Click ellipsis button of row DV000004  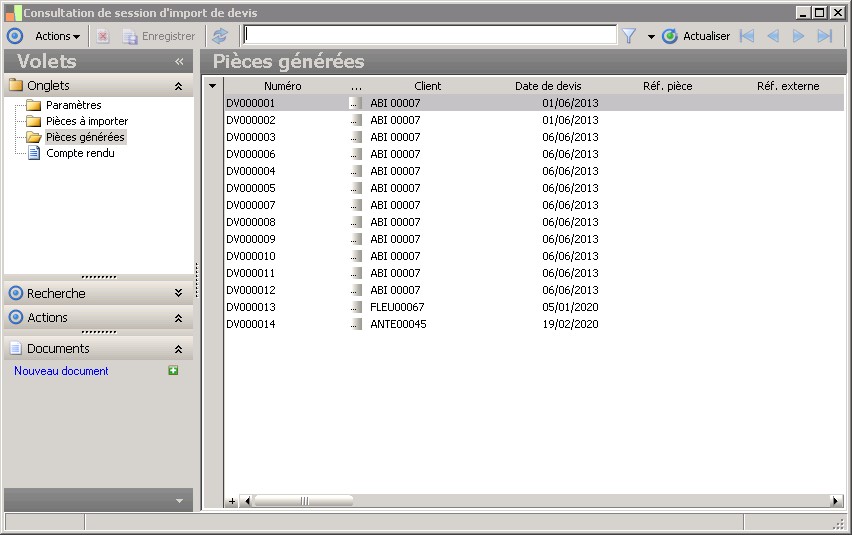pos(355,171)
